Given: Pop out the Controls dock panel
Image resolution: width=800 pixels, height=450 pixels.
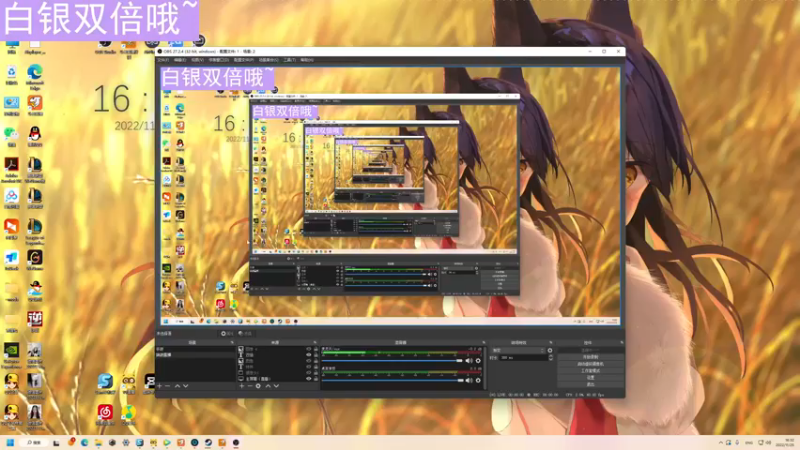Looking at the screenshot, I should (x=621, y=342).
